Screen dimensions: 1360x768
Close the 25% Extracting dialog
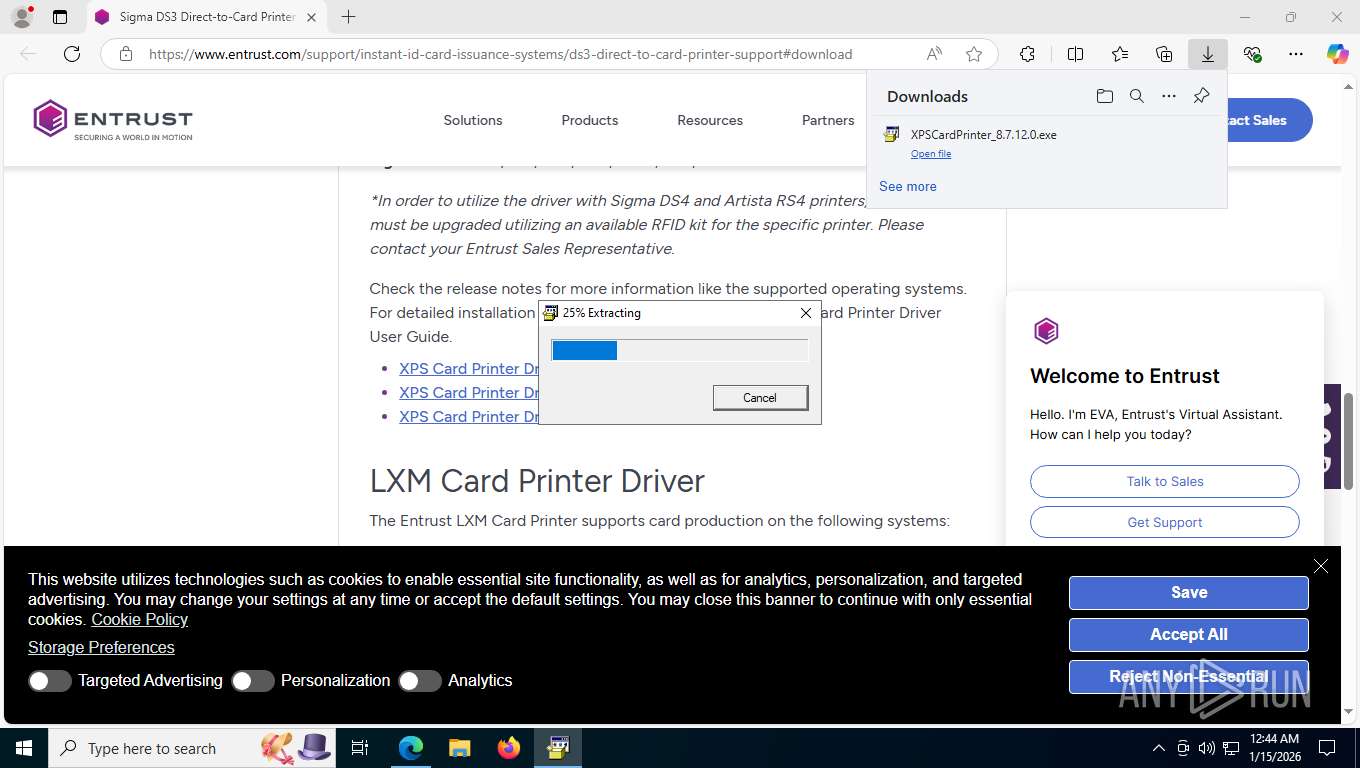[806, 313]
